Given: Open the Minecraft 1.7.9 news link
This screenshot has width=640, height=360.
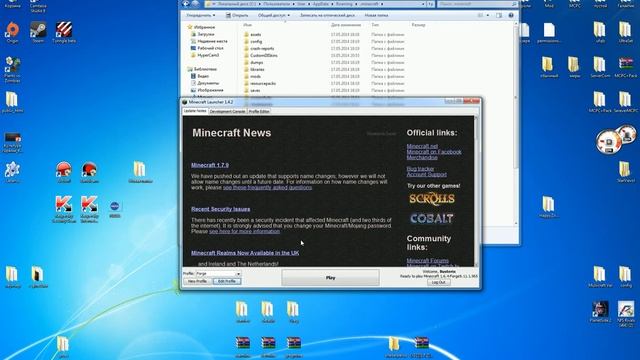Looking at the screenshot, I should [x=210, y=165].
